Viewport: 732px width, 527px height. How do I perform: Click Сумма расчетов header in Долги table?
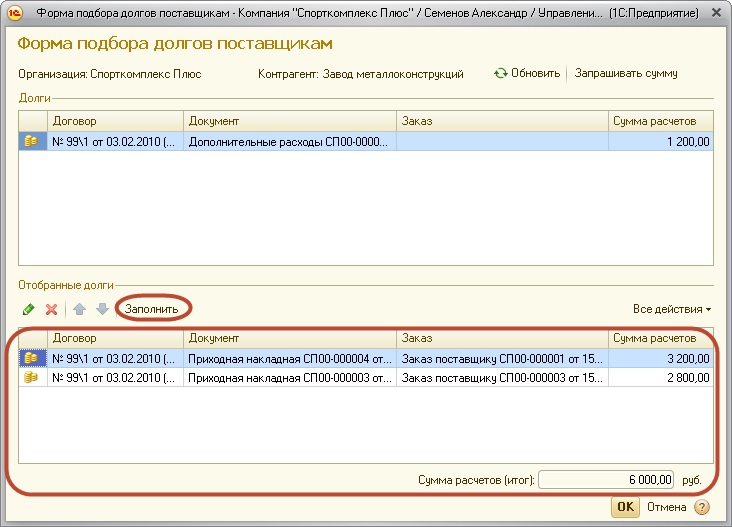[x=661, y=121]
